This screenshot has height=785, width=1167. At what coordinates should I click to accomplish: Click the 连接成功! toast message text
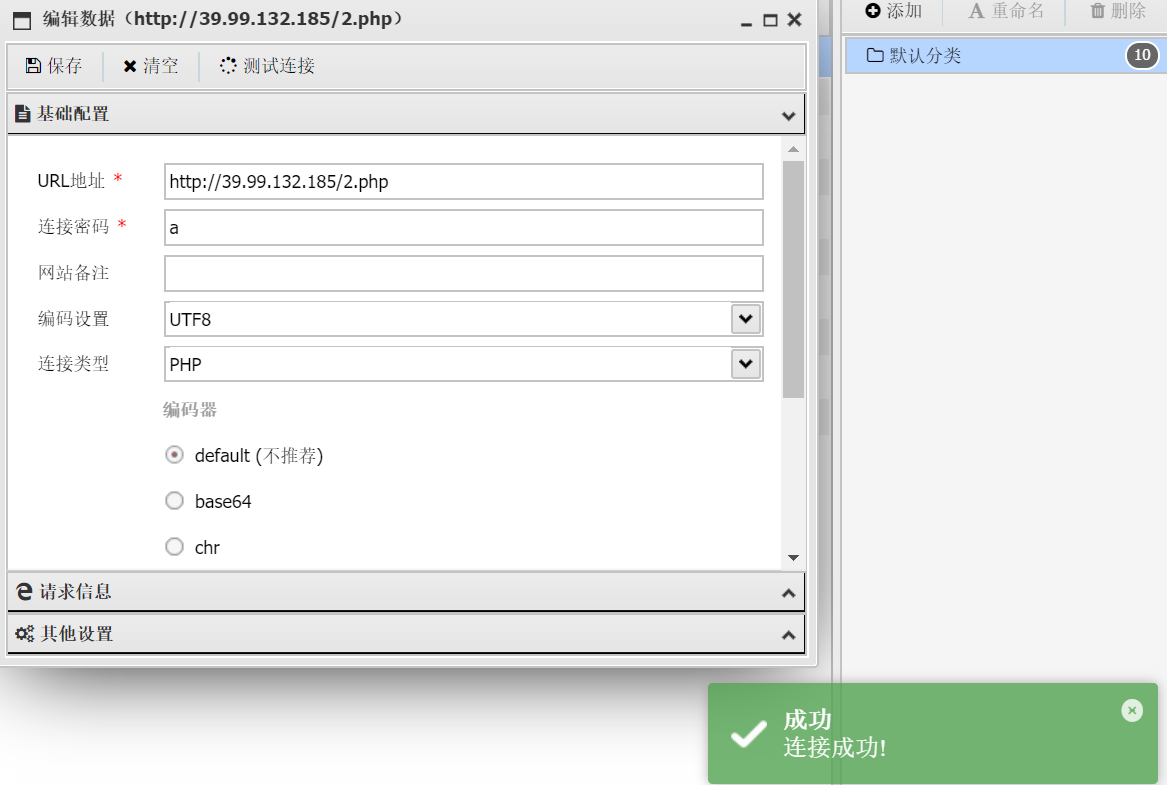pyautogui.click(x=835, y=748)
